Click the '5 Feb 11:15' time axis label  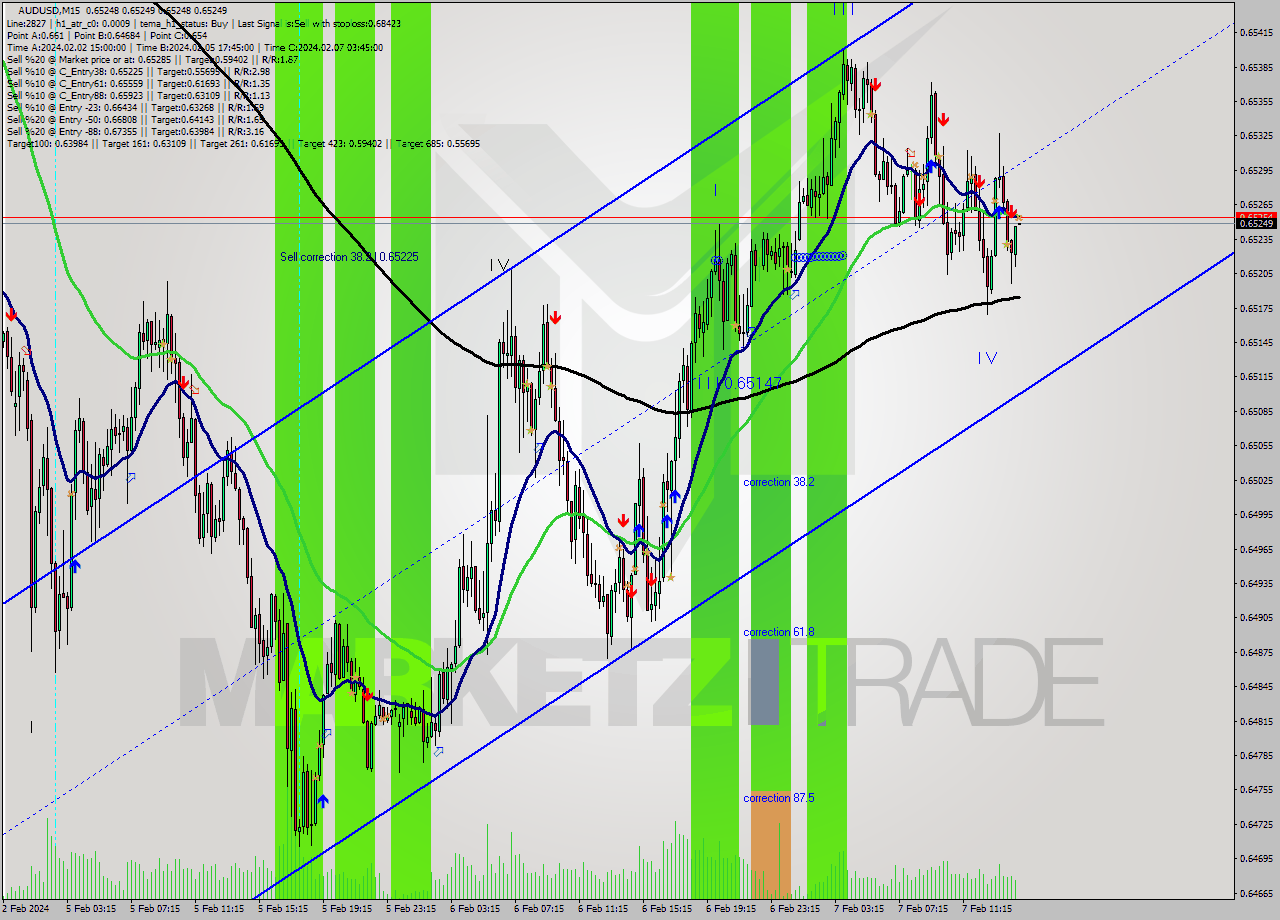(219, 909)
